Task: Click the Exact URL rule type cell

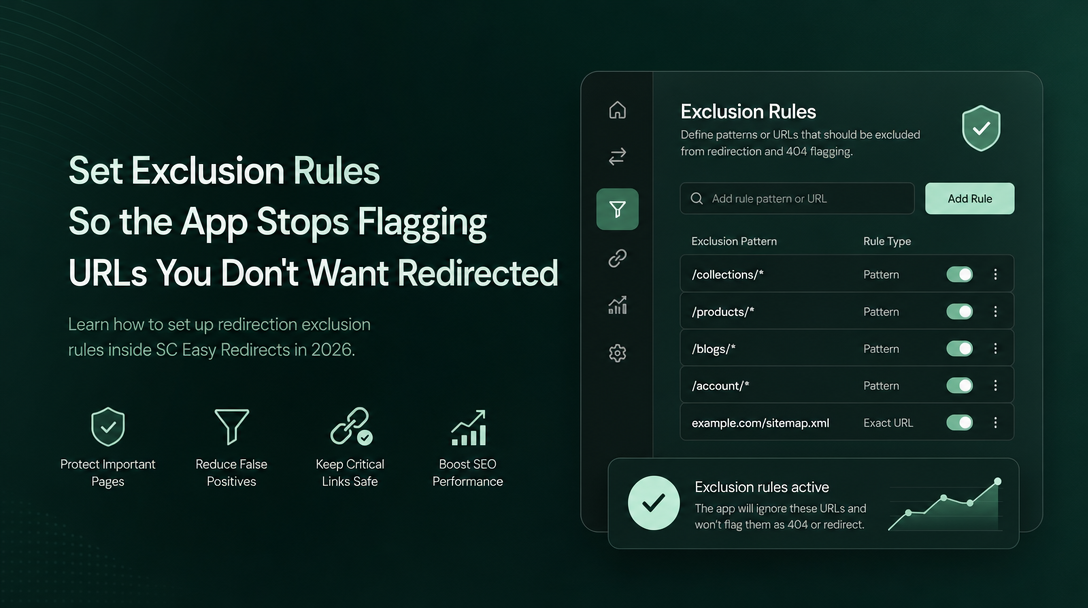Action: pyautogui.click(x=888, y=423)
